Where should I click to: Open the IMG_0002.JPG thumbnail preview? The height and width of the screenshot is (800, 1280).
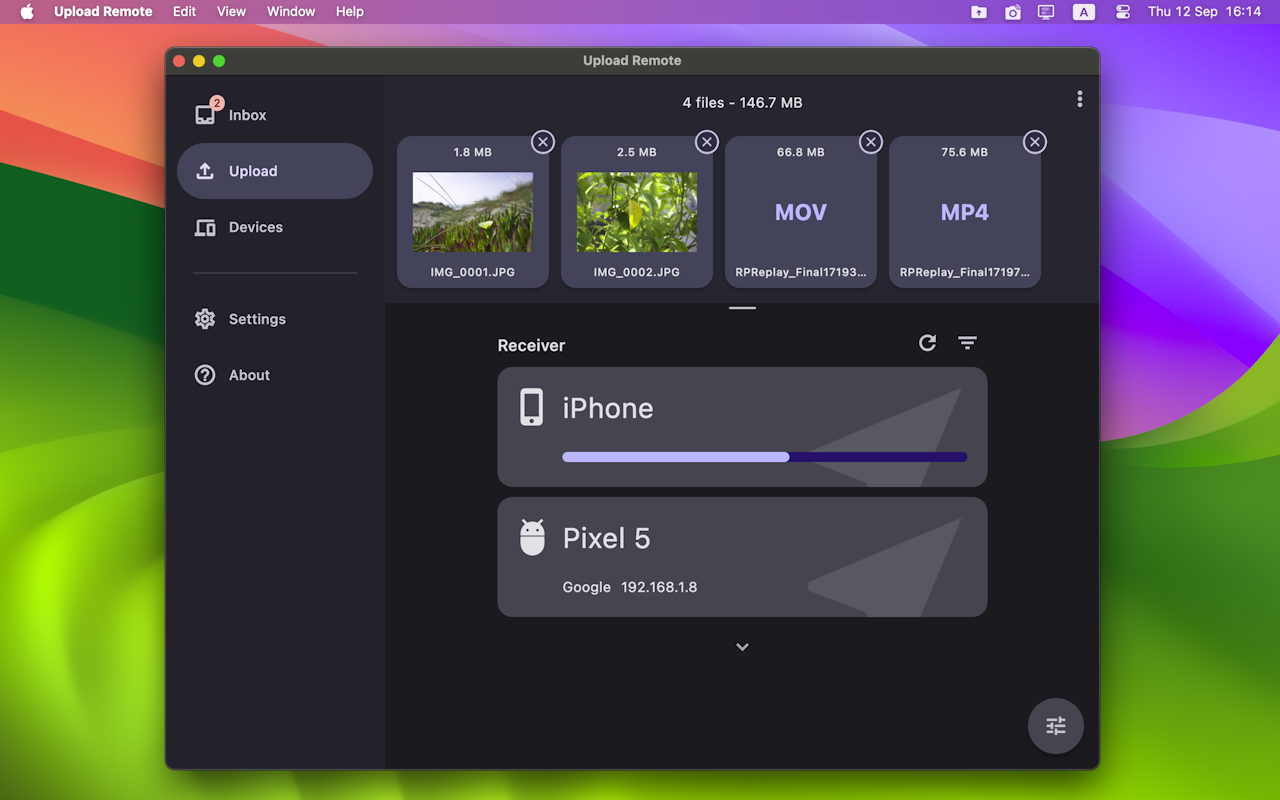point(636,212)
